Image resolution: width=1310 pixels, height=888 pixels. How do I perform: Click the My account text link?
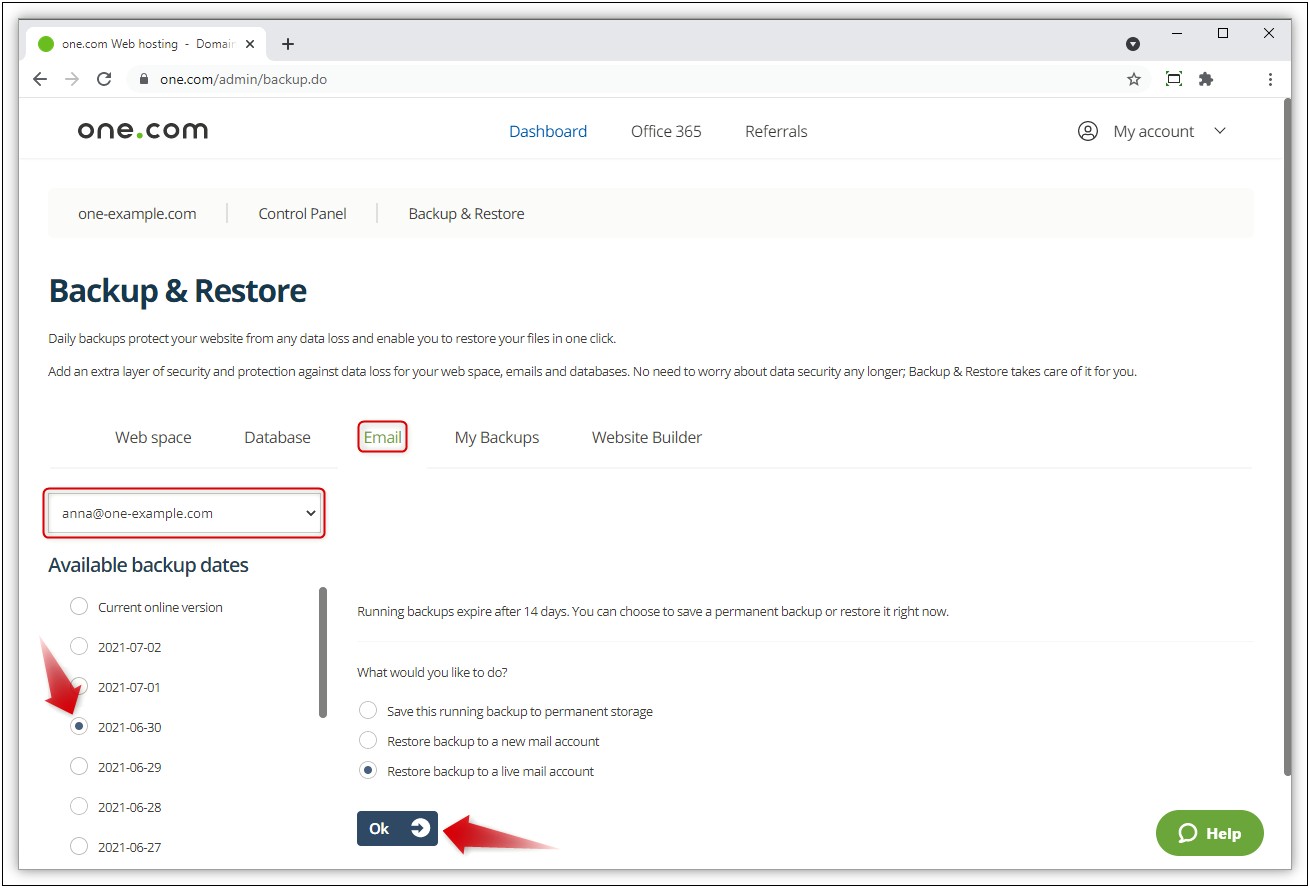click(x=1154, y=131)
